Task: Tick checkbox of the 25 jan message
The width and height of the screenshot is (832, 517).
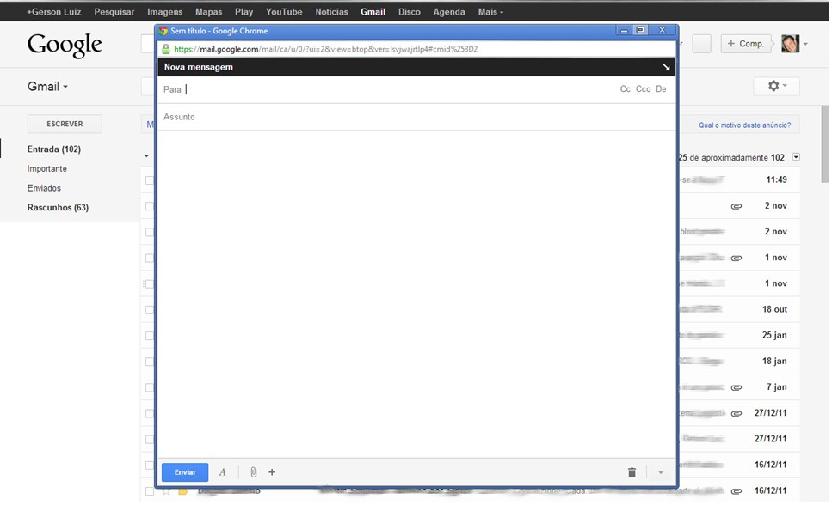Action: point(149,335)
